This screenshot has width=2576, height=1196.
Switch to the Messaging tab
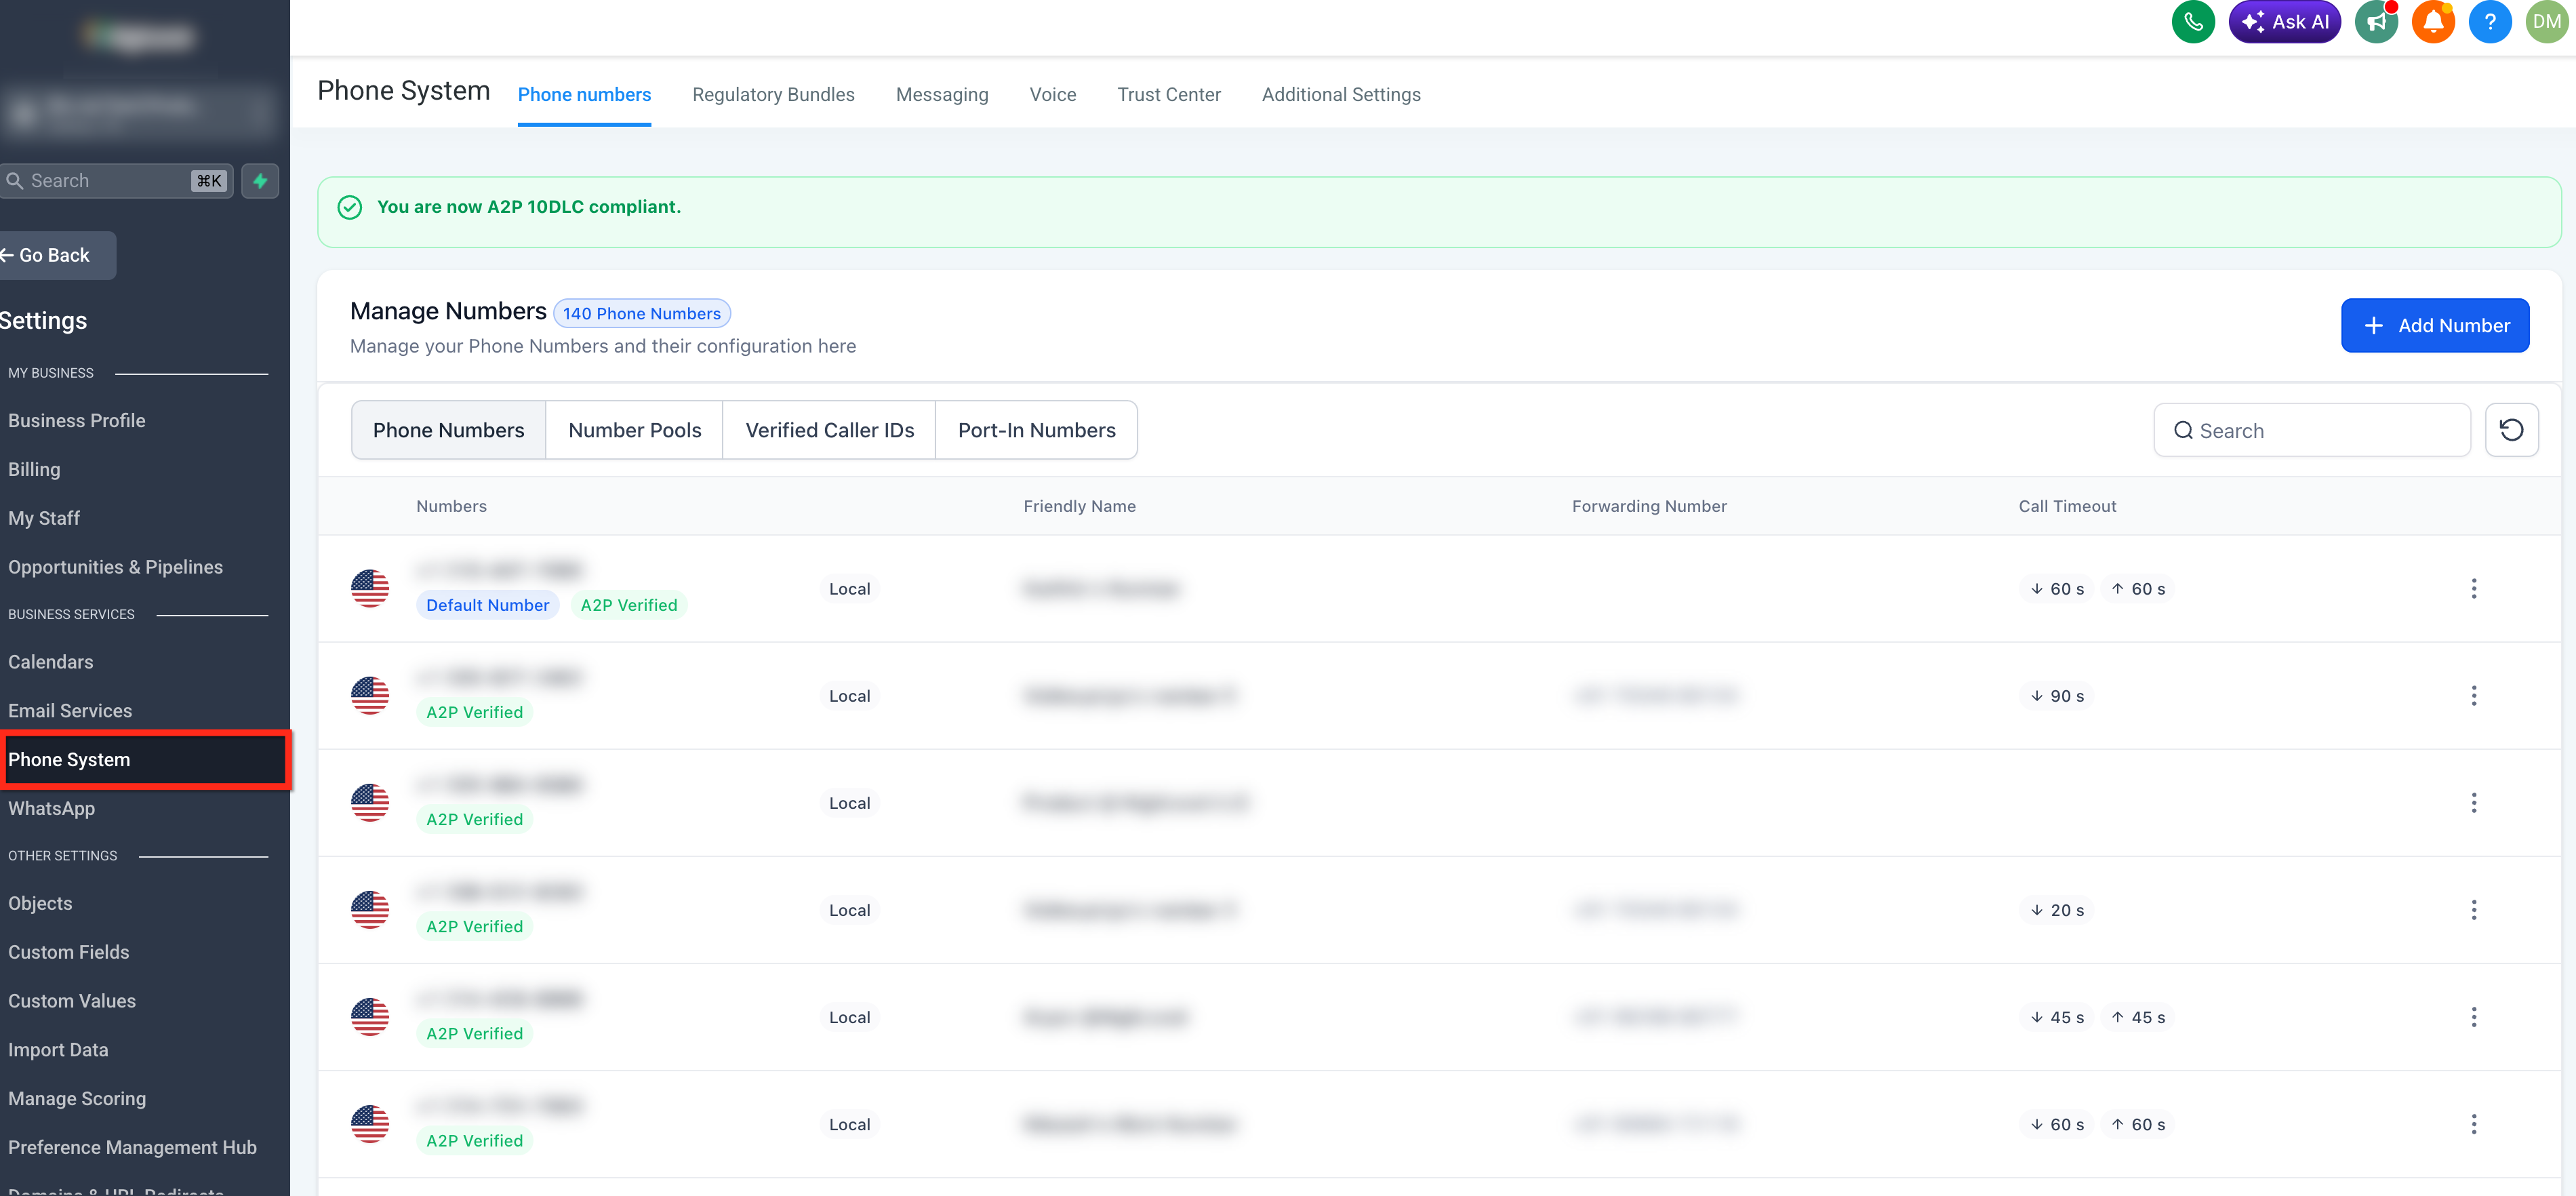(x=942, y=94)
